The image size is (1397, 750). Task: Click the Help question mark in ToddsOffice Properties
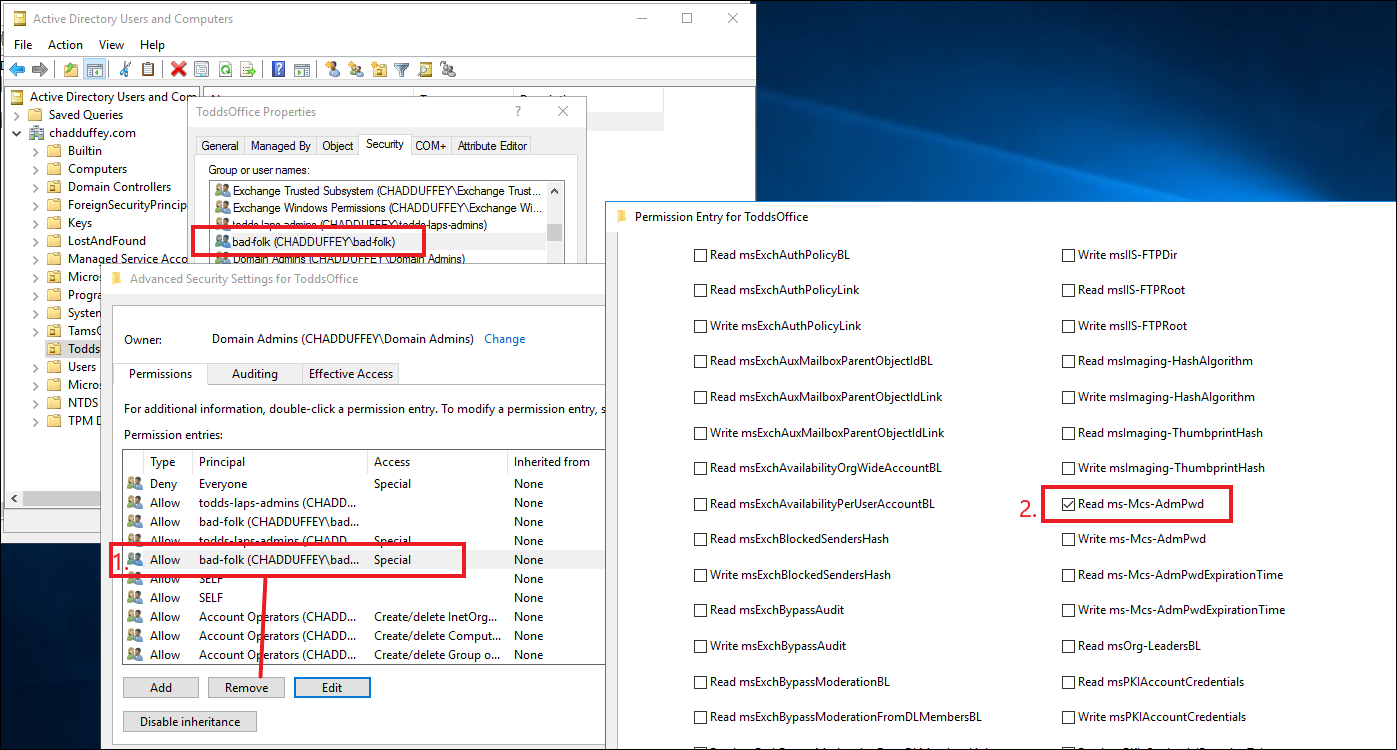pos(518,112)
